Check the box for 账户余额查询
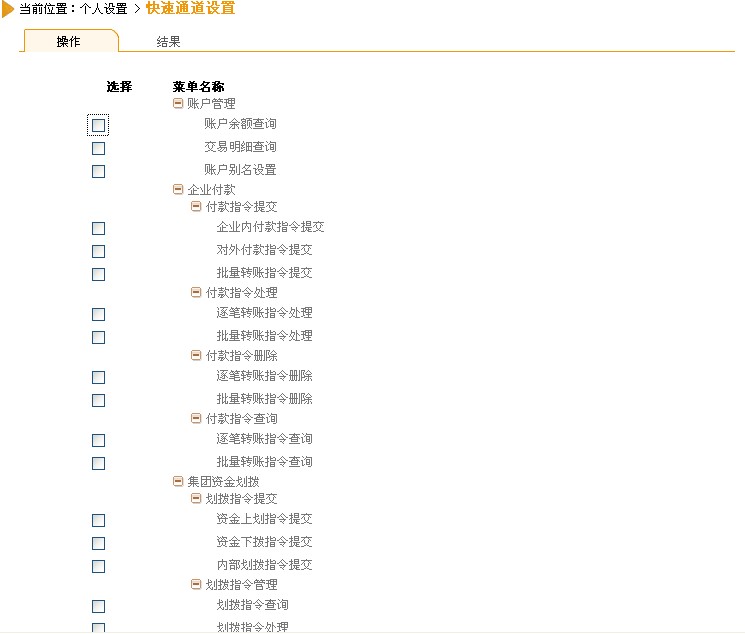The image size is (745, 634). click(x=98, y=125)
